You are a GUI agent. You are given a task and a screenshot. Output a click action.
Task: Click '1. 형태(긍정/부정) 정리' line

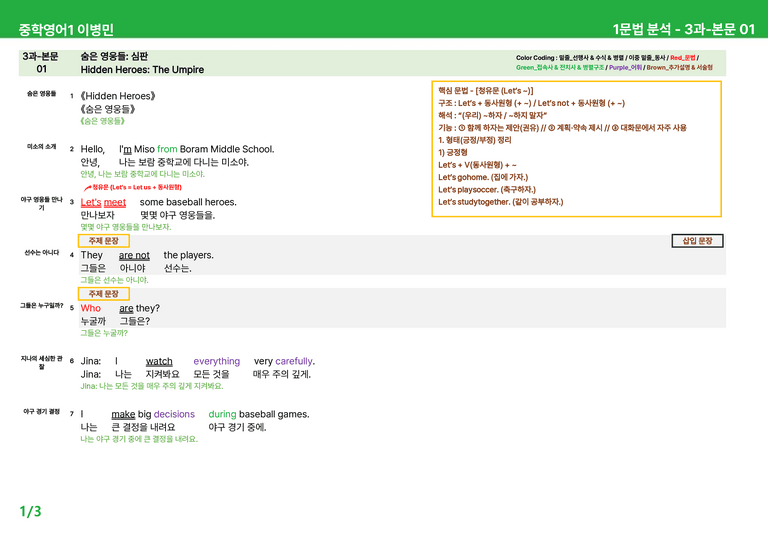475,140
